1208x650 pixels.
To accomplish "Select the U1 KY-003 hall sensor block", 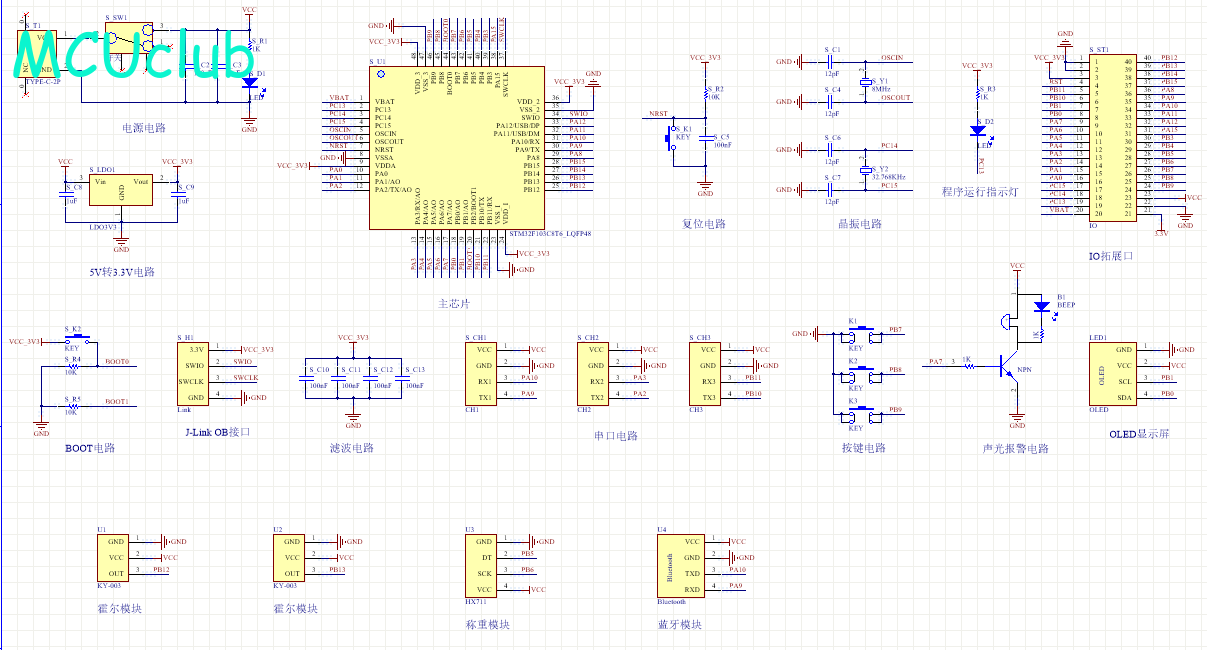I will [x=112, y=557].
